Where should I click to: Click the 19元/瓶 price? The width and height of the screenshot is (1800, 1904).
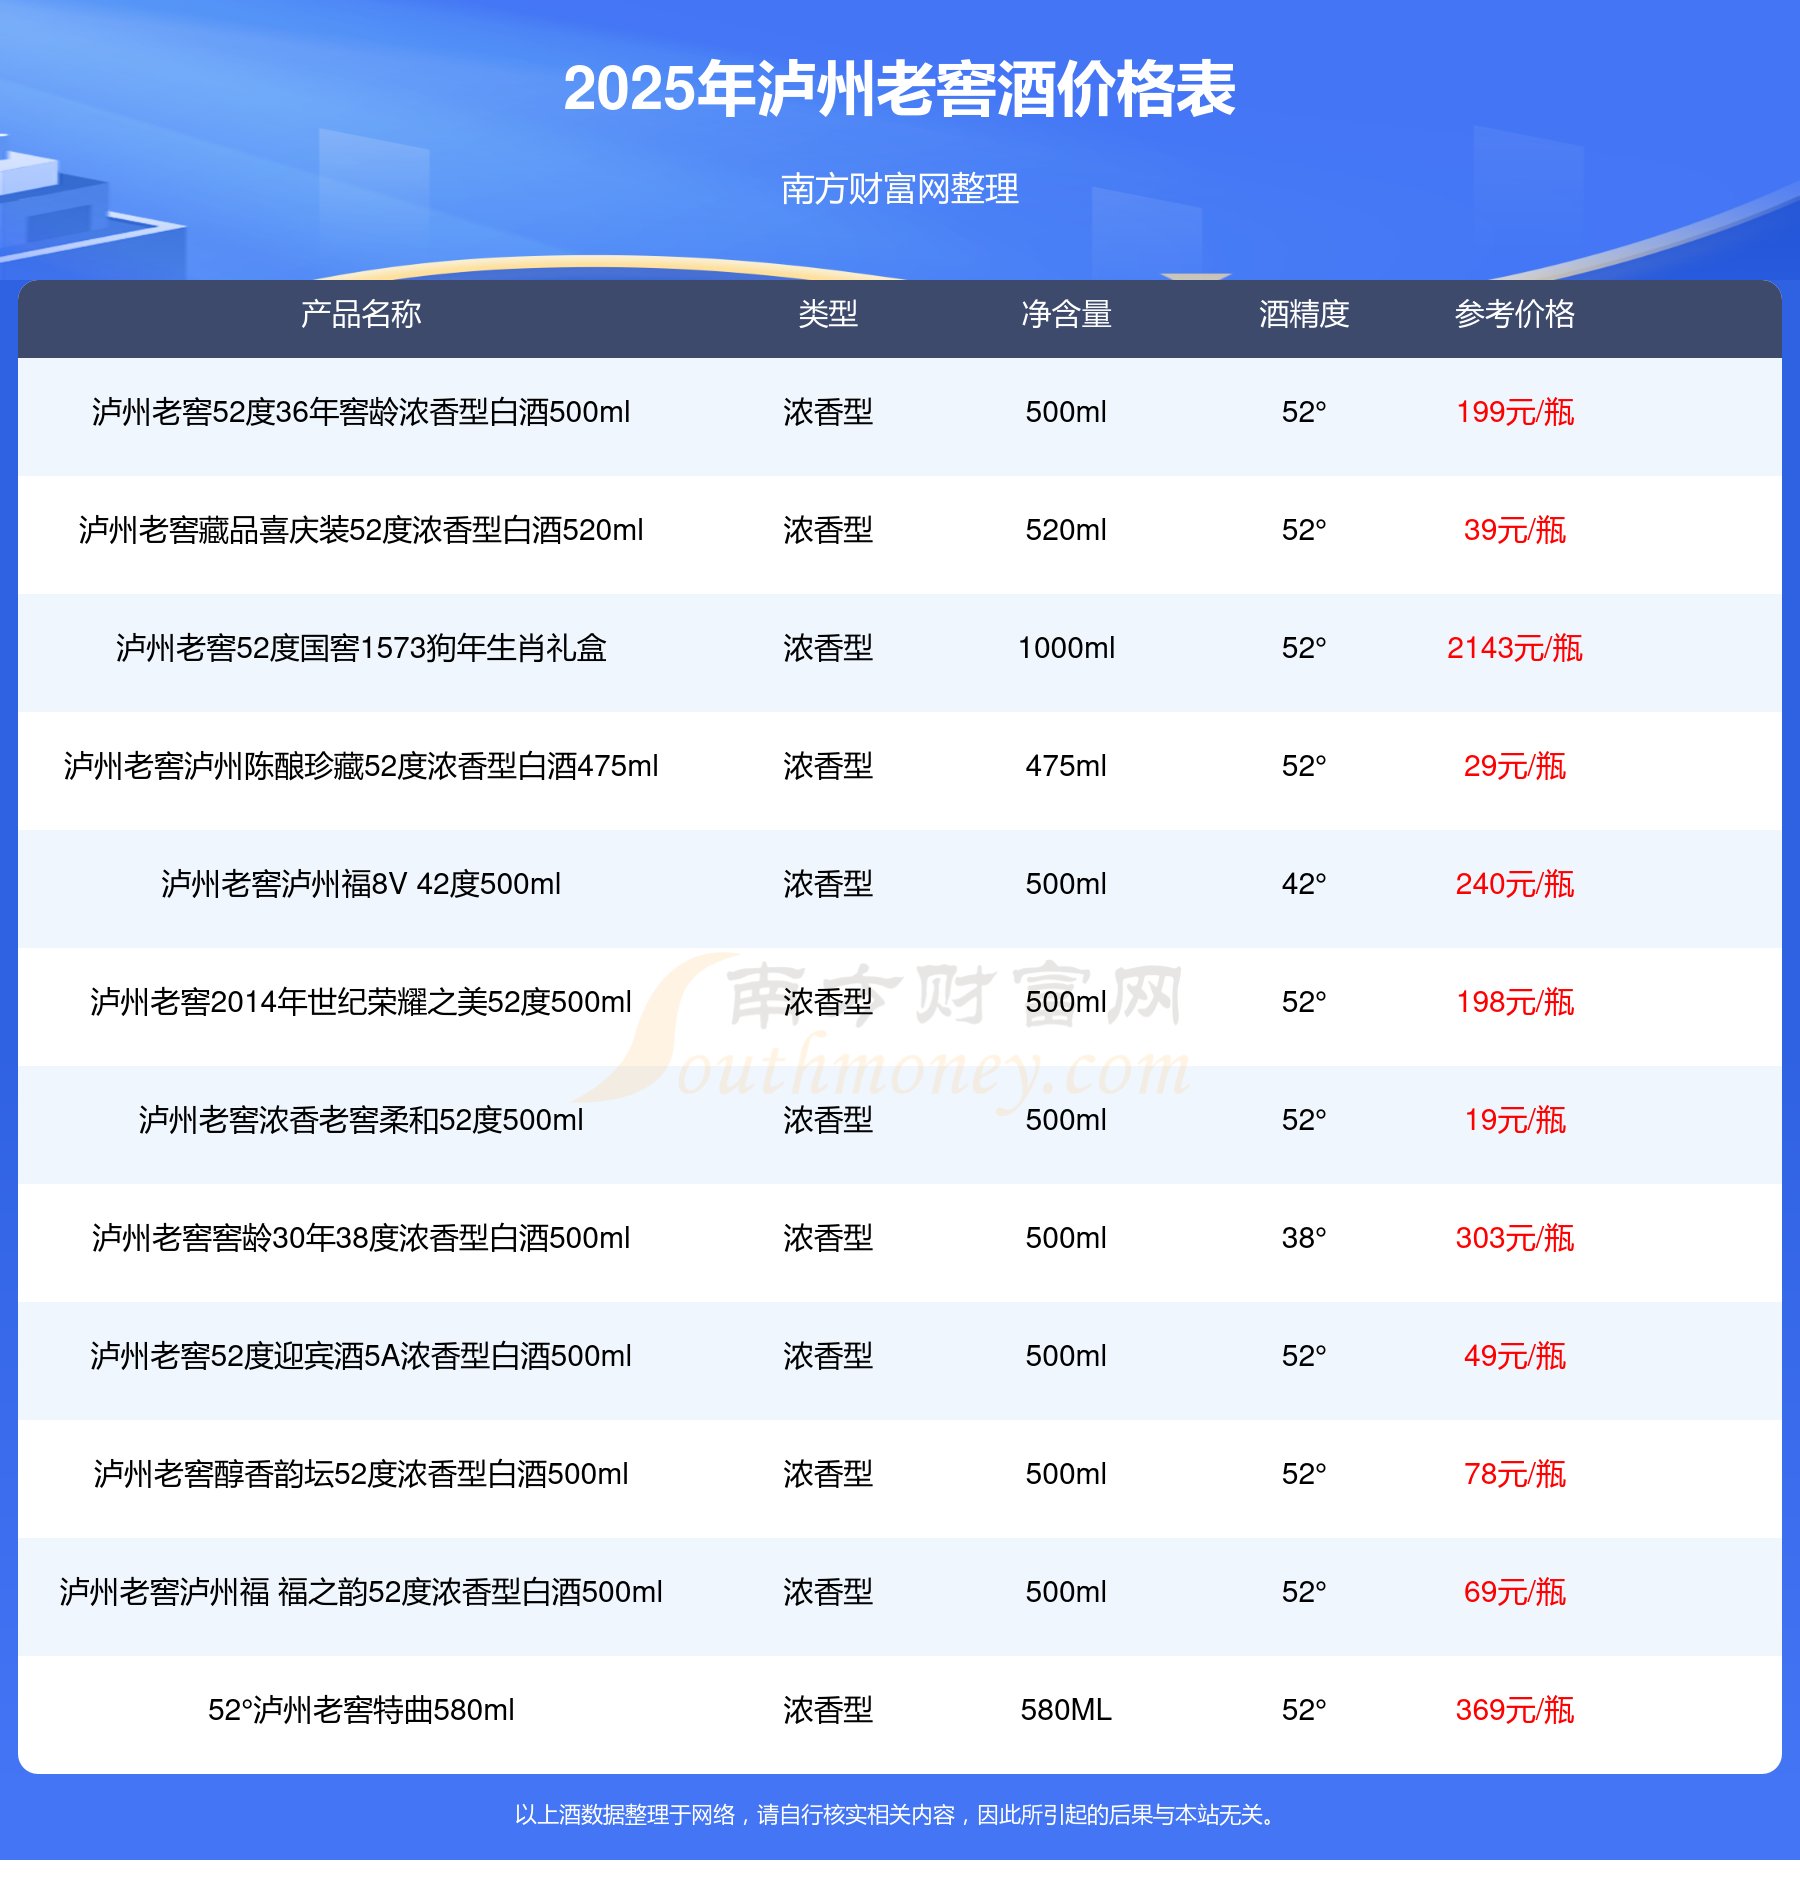(x=1515, y=1120)
